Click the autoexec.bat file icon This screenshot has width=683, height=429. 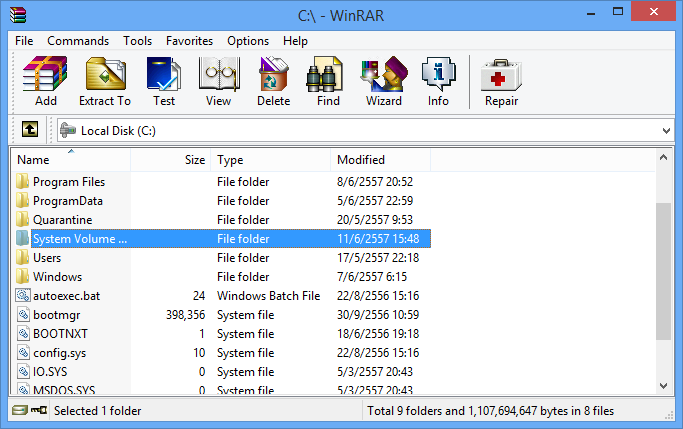[23, 295]
